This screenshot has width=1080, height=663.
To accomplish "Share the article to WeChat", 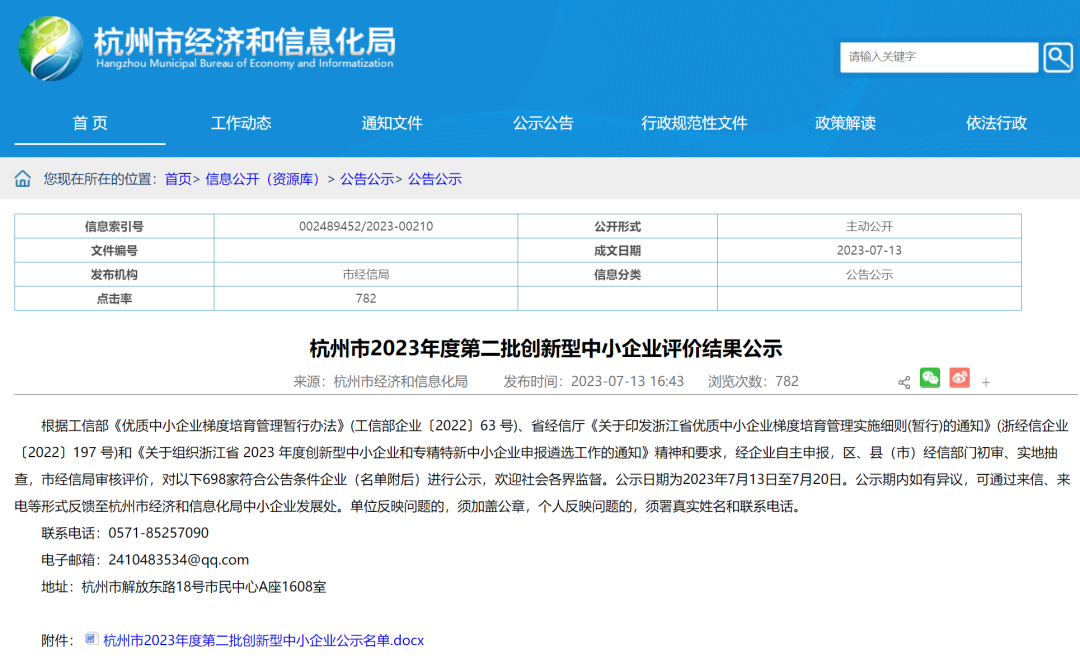I will point(930,379).
